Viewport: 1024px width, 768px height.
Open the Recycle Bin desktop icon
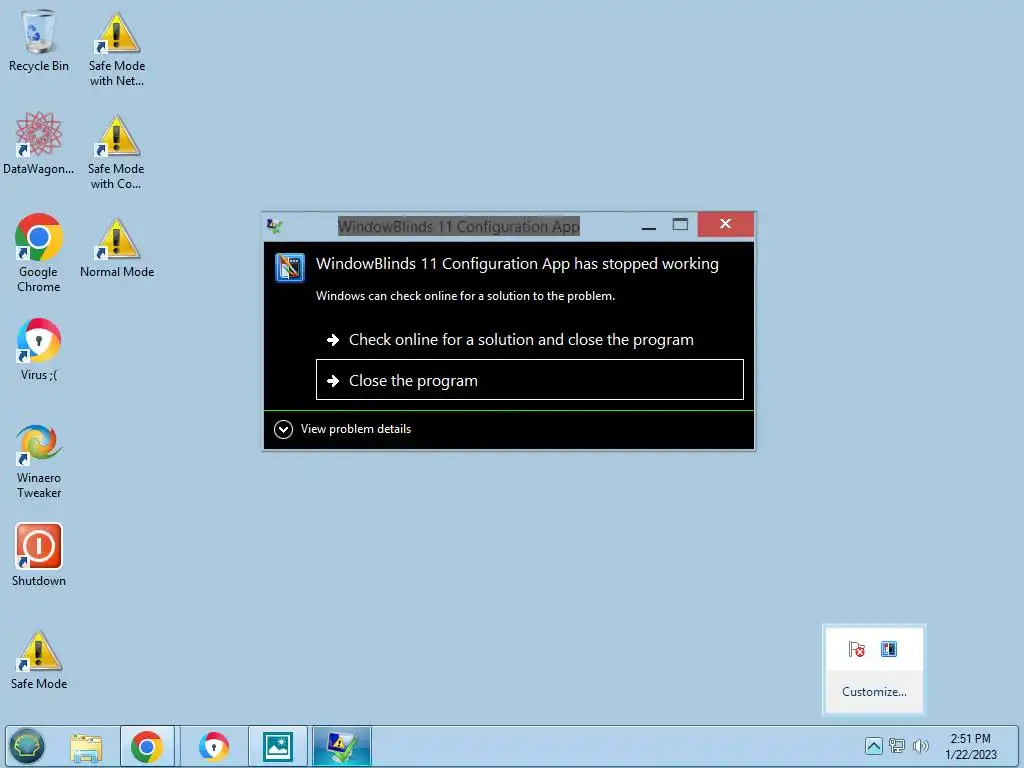pyautogui.click(x=39, y=40)
